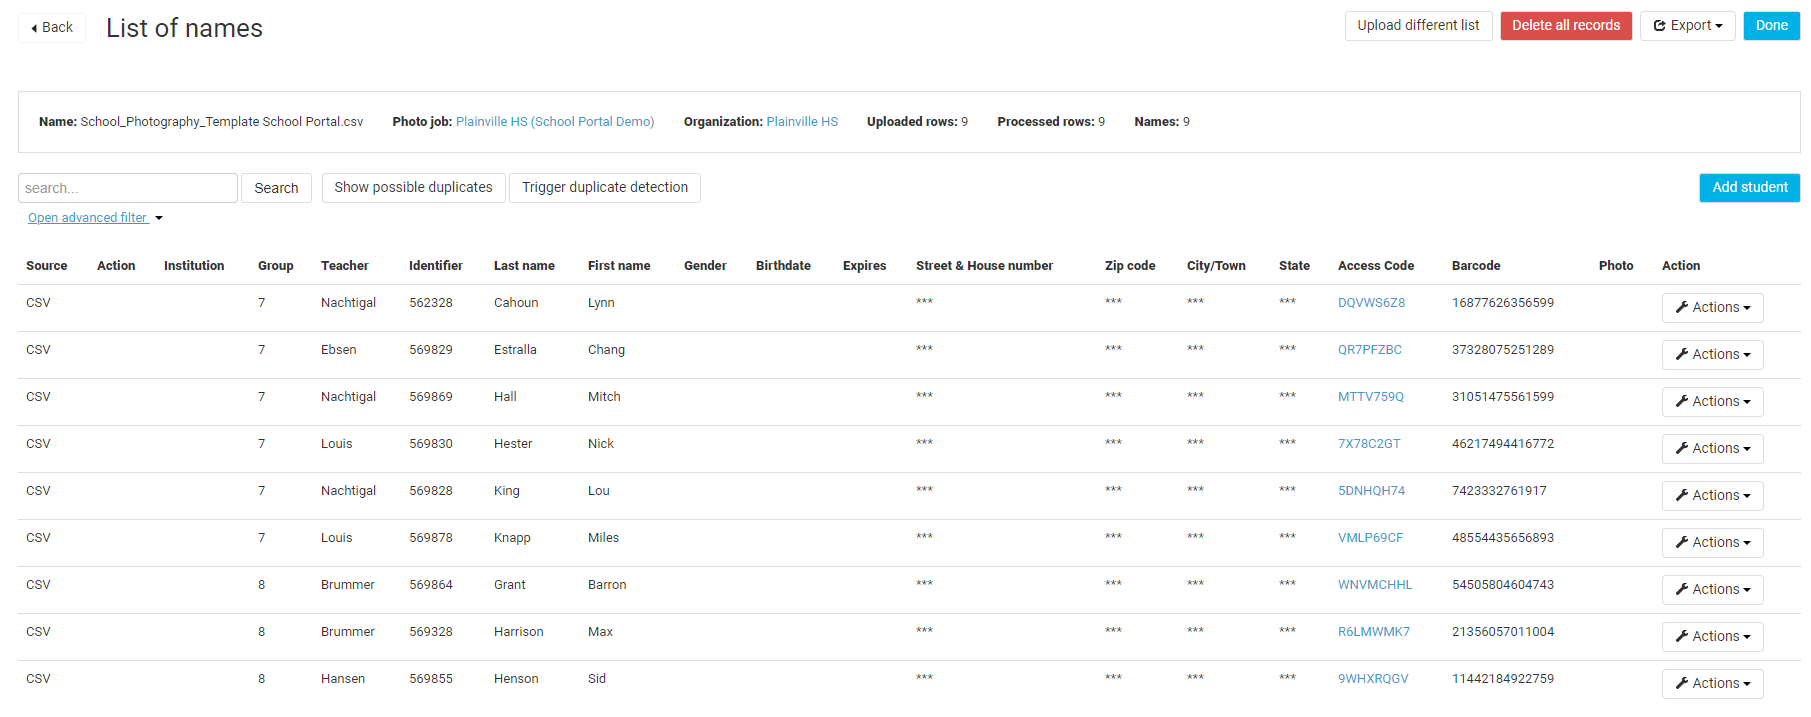This screenshot has width=1811, height=717.
Task: Click the Street & House number header
Action: click(984, 266)
